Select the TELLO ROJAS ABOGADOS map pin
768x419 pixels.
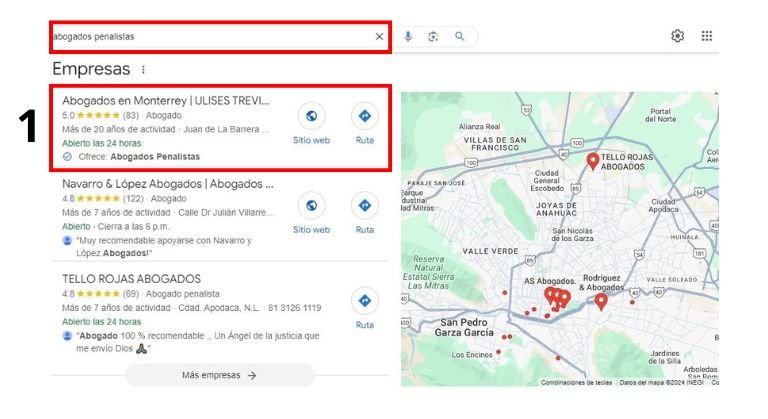tap(593, 161)
